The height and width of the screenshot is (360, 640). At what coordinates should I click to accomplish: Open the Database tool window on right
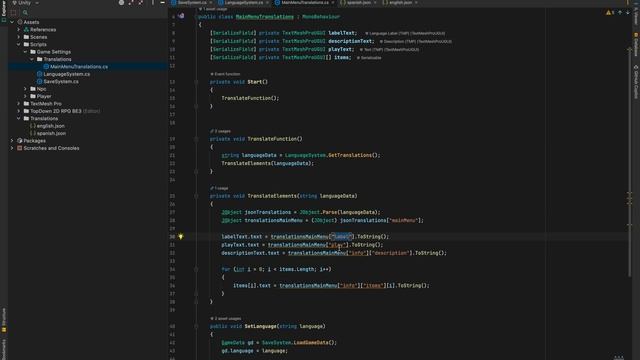pyautogui.click(x=636, y=44)
